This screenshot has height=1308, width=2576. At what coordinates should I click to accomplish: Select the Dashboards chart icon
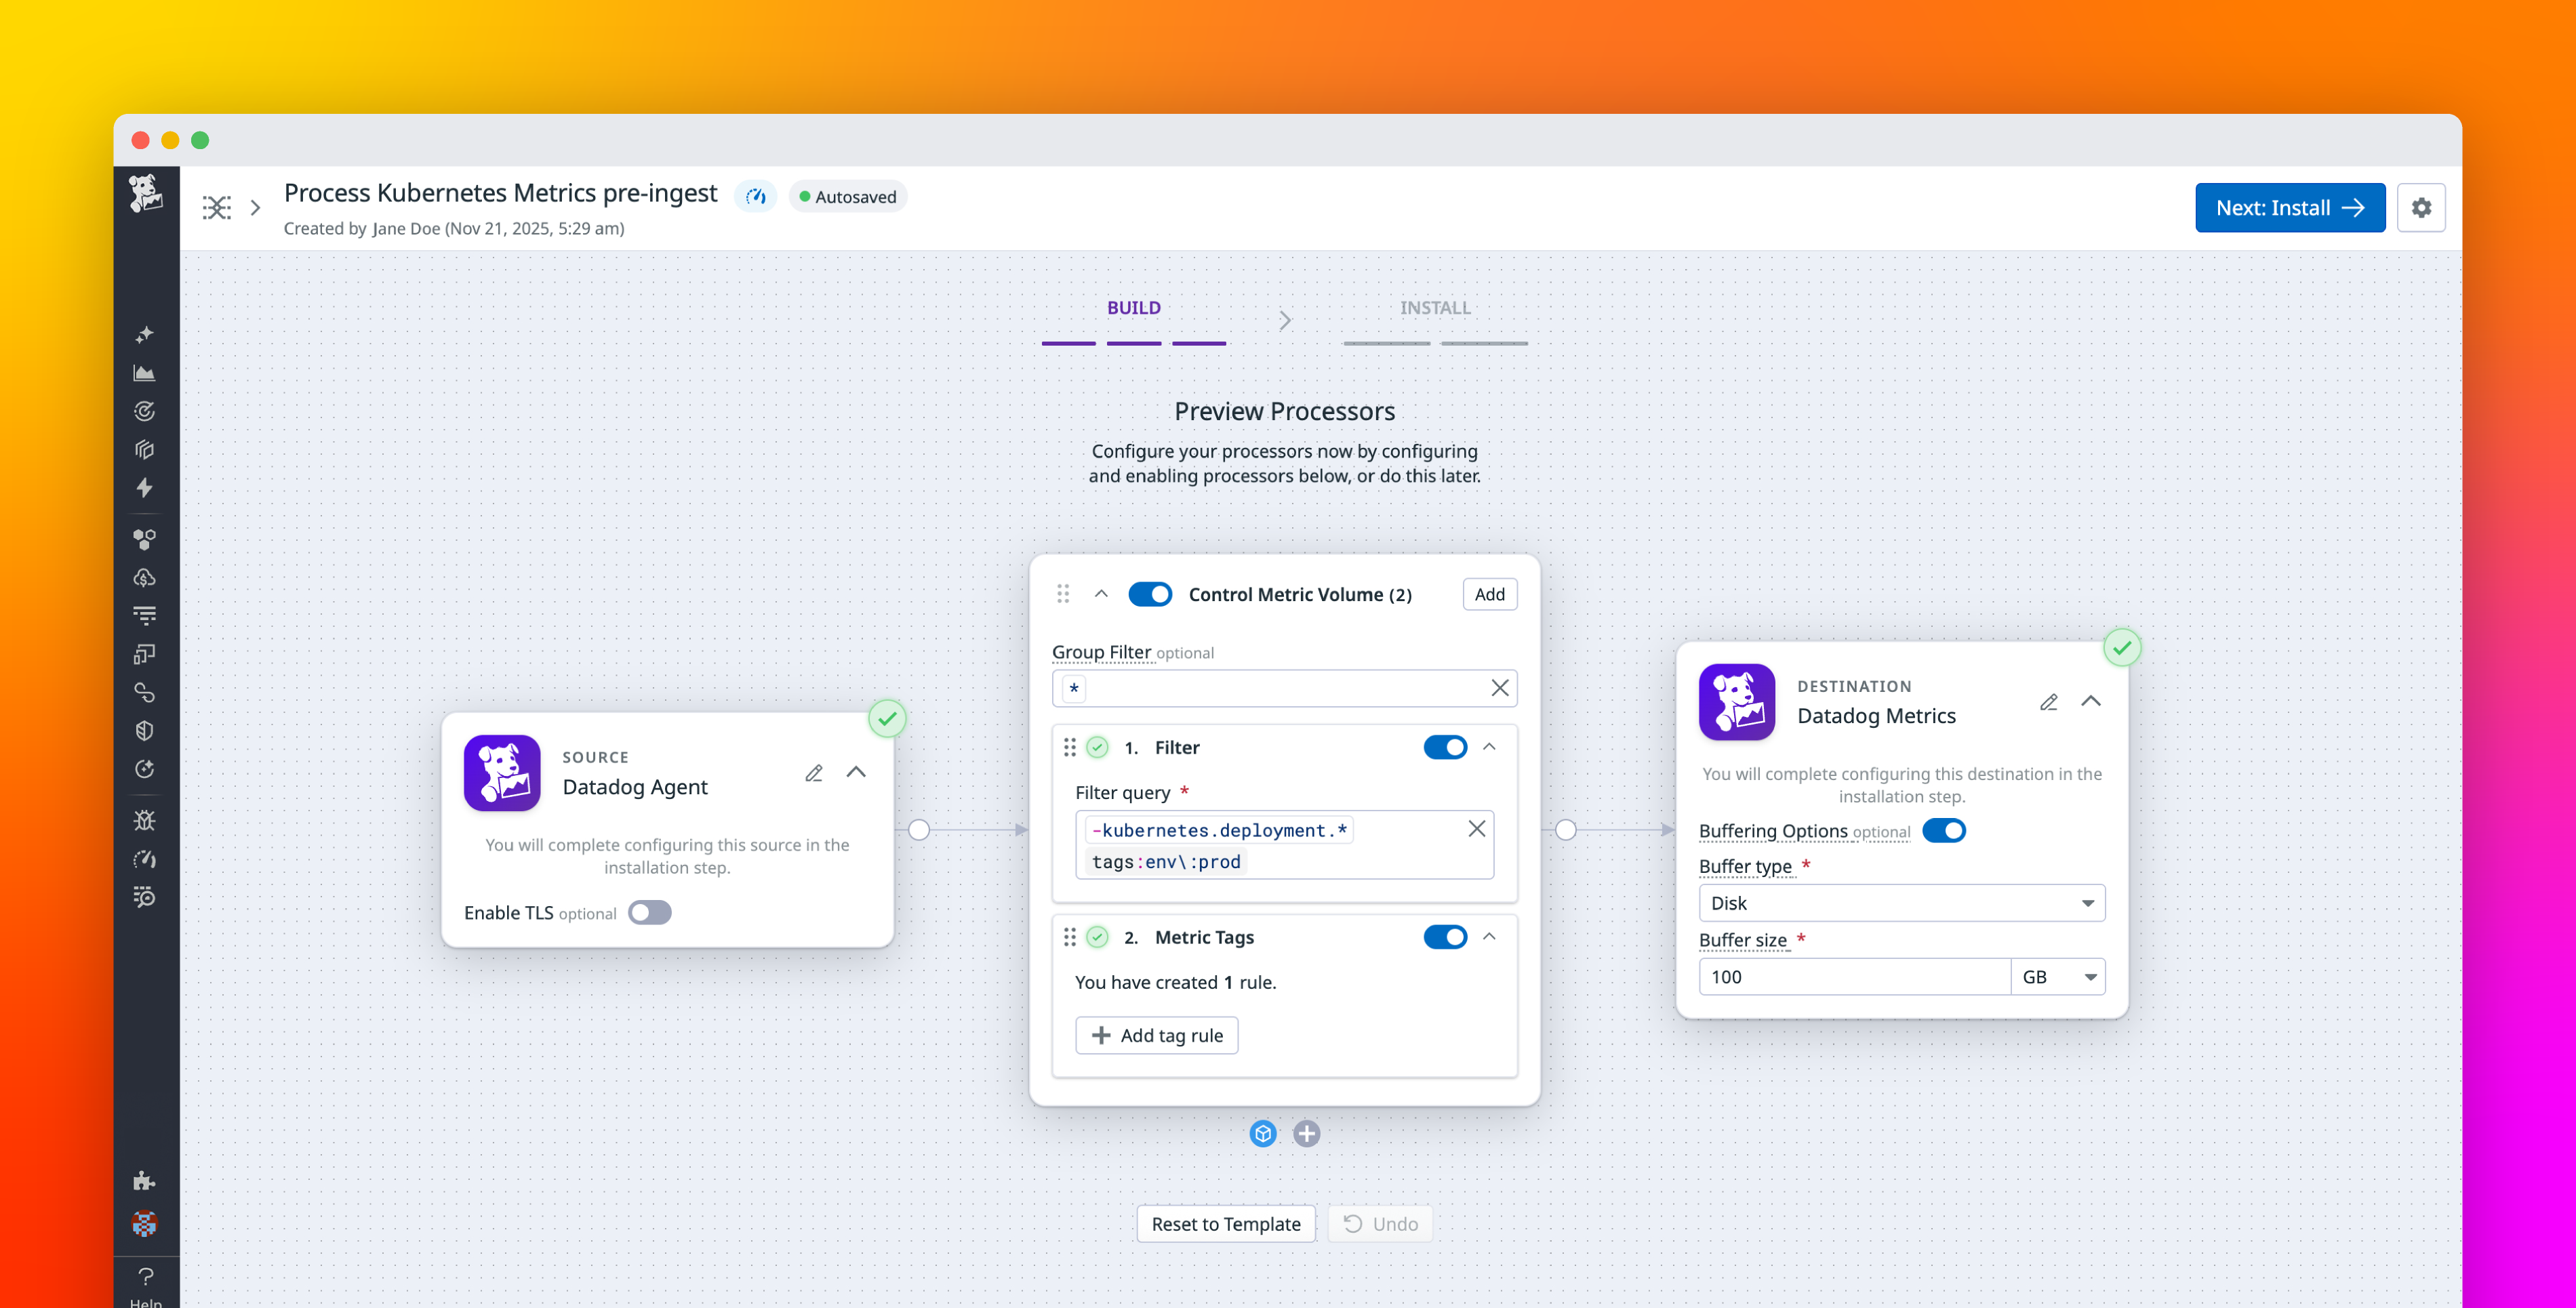coord(145,372)
